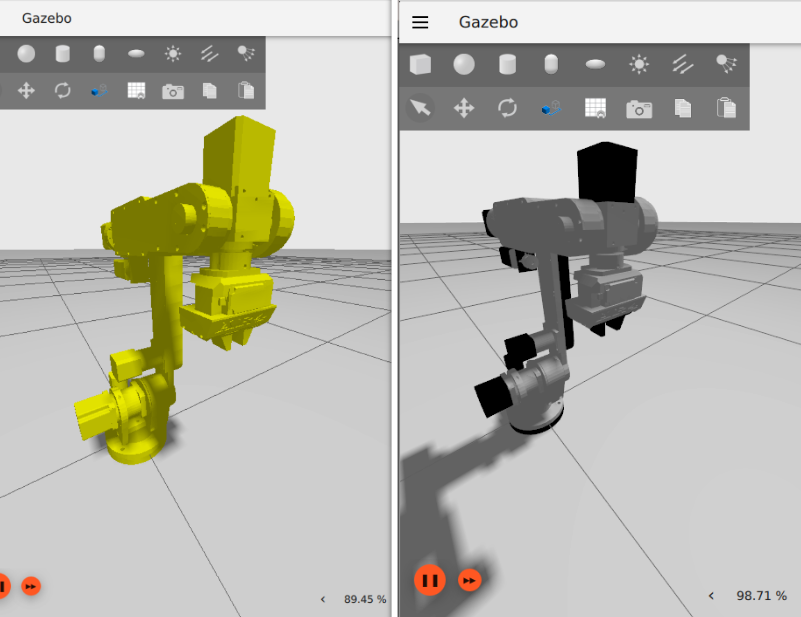Pause the simulation in right window
Screen dimensions: 801x617
430,580
